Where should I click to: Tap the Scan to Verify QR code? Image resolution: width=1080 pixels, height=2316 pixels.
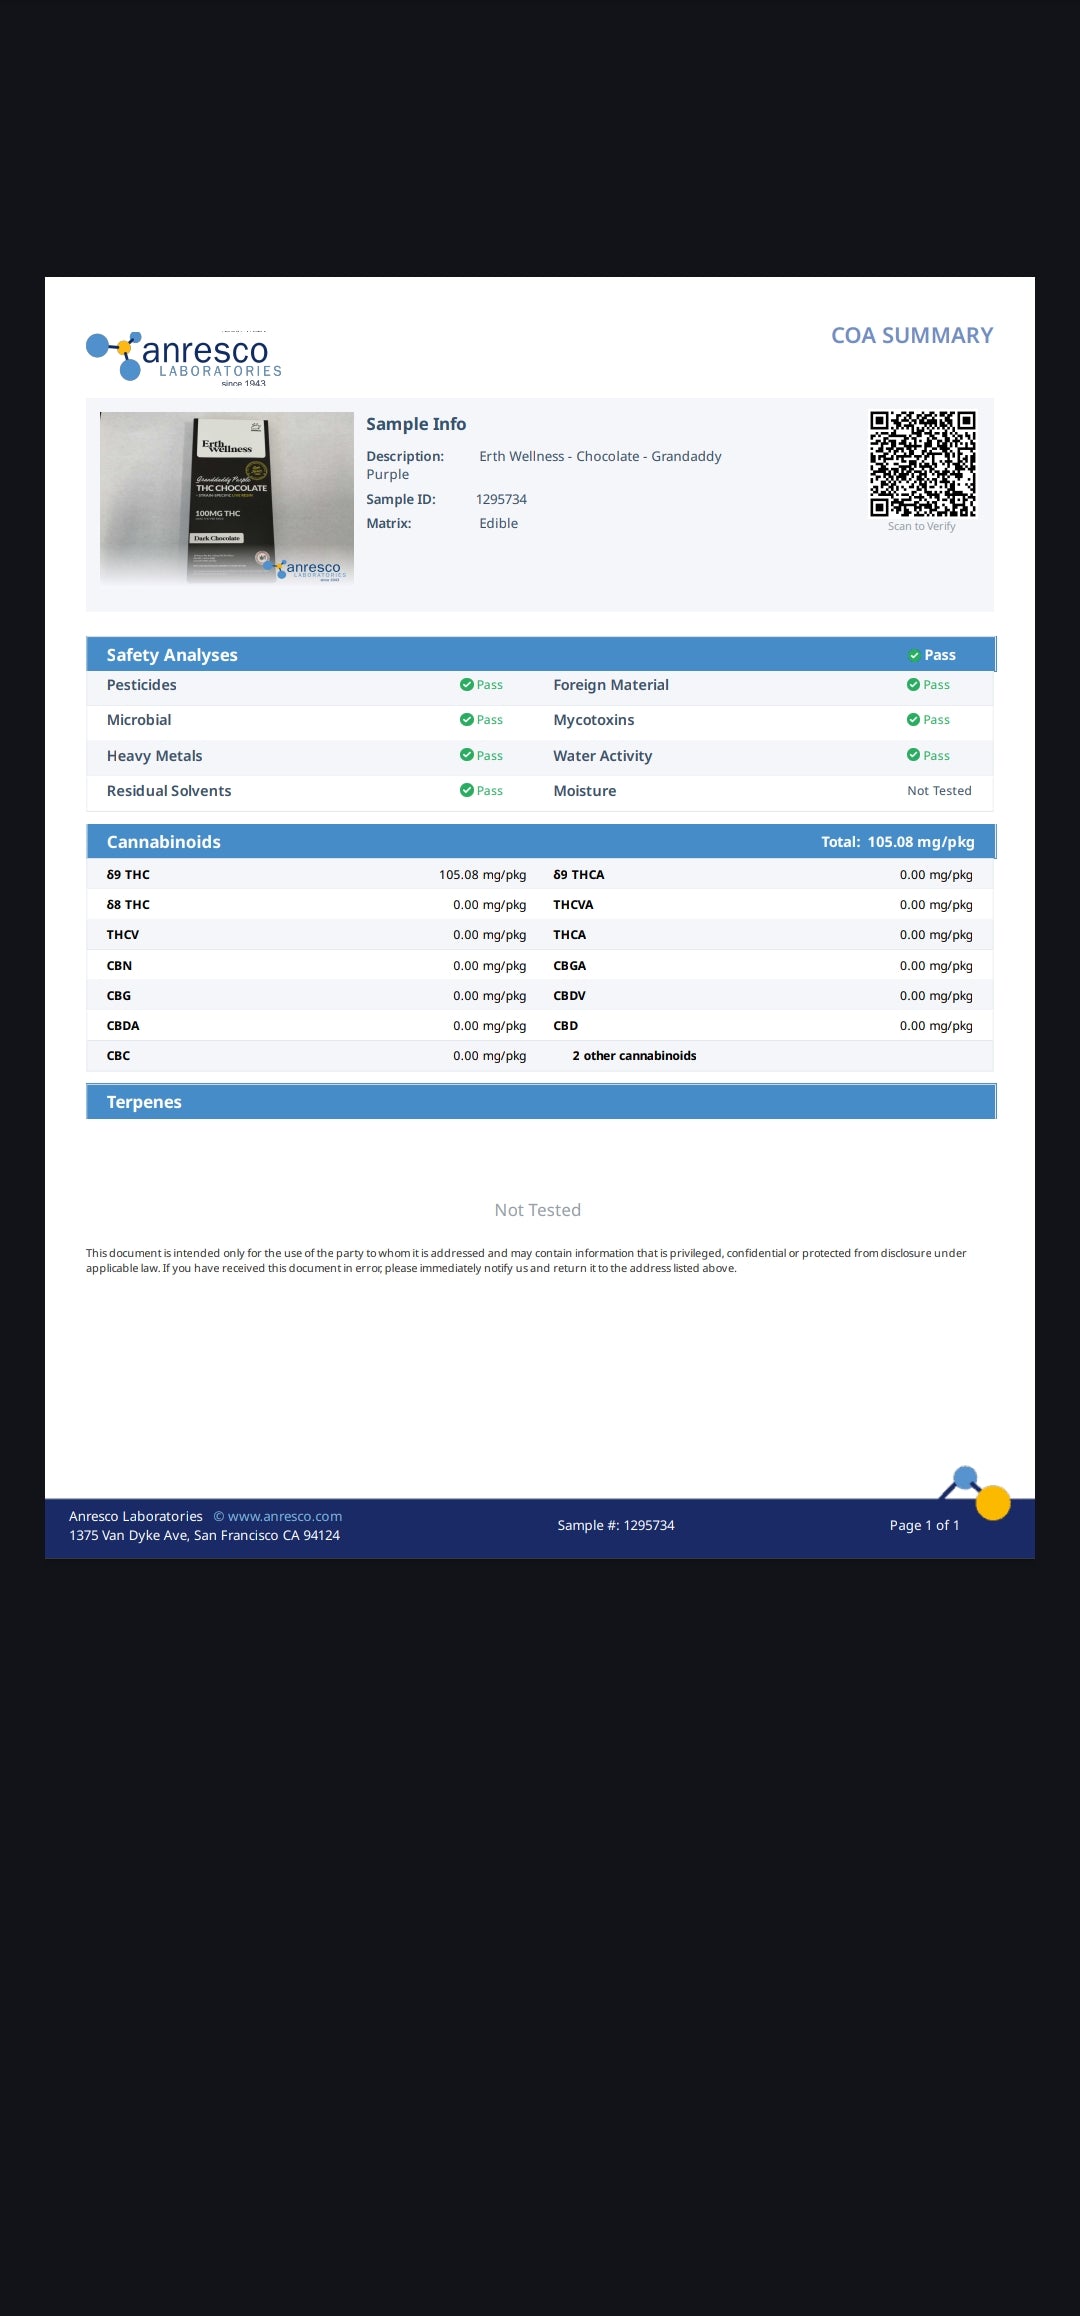[922, 464]
